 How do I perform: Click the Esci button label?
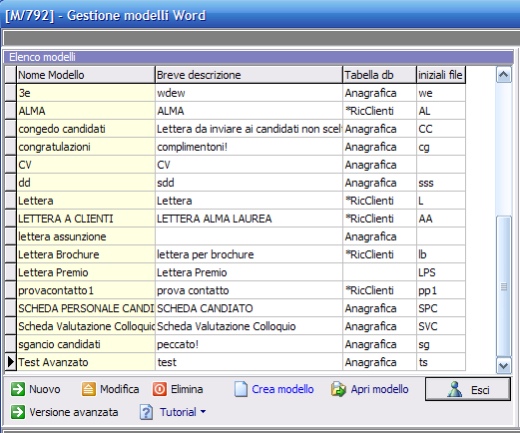[480, 390]
